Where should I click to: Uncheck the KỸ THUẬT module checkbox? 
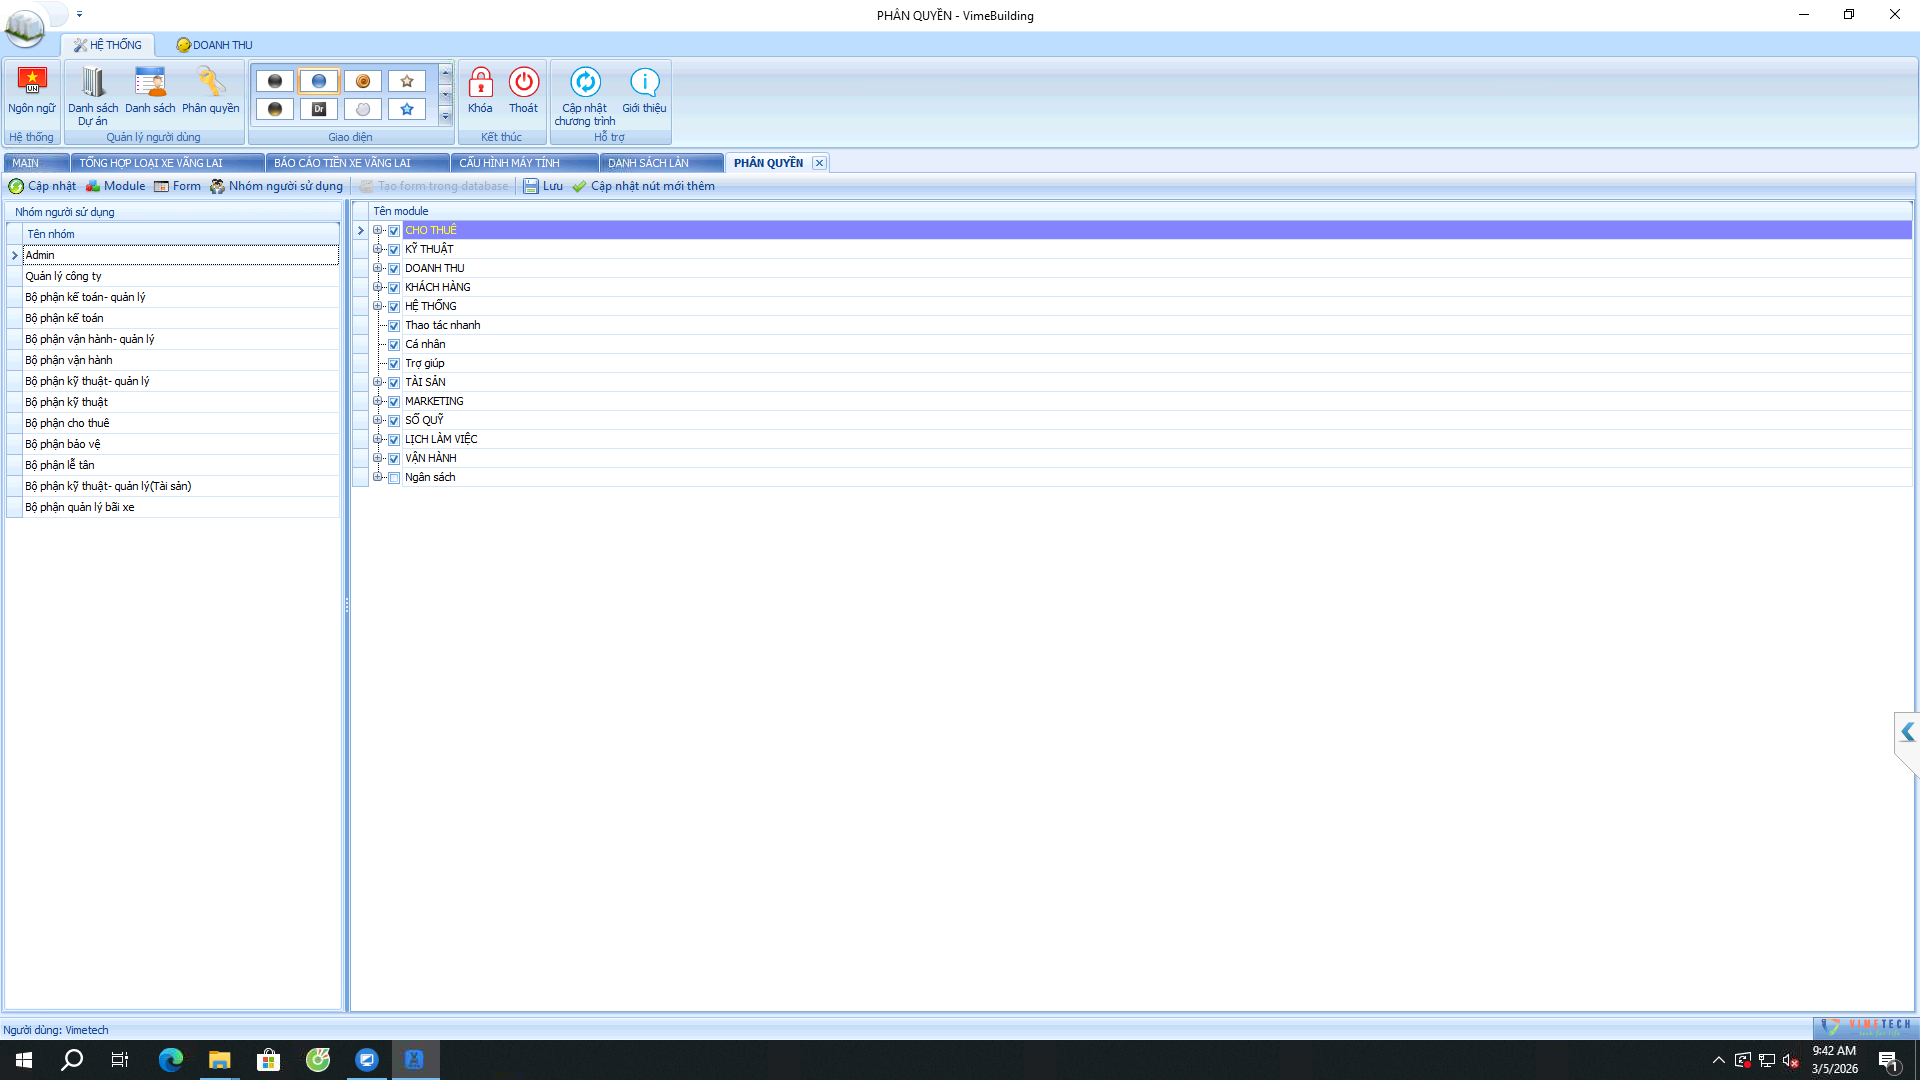(x=394, y=250)
